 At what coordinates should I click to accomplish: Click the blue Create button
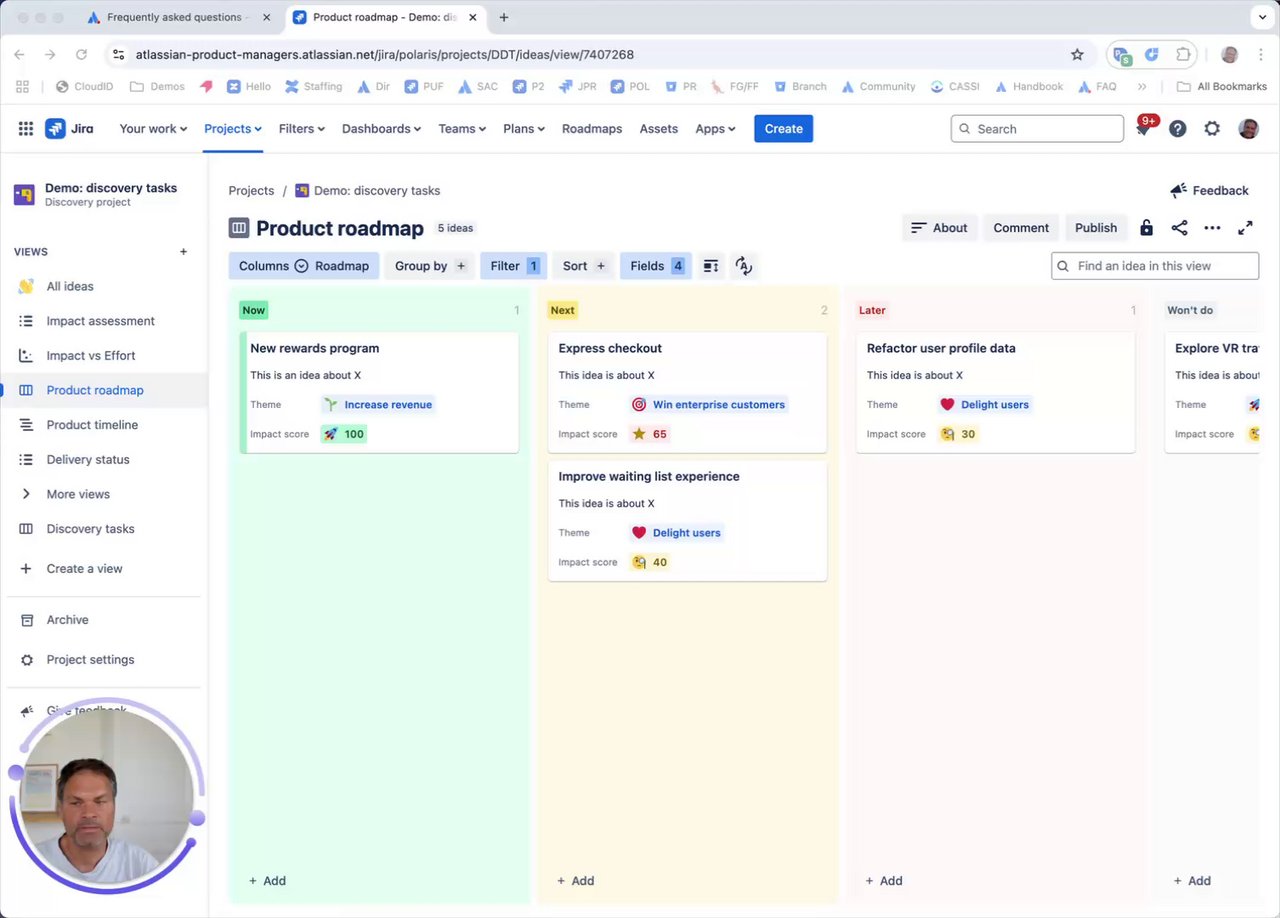point(783,128)
